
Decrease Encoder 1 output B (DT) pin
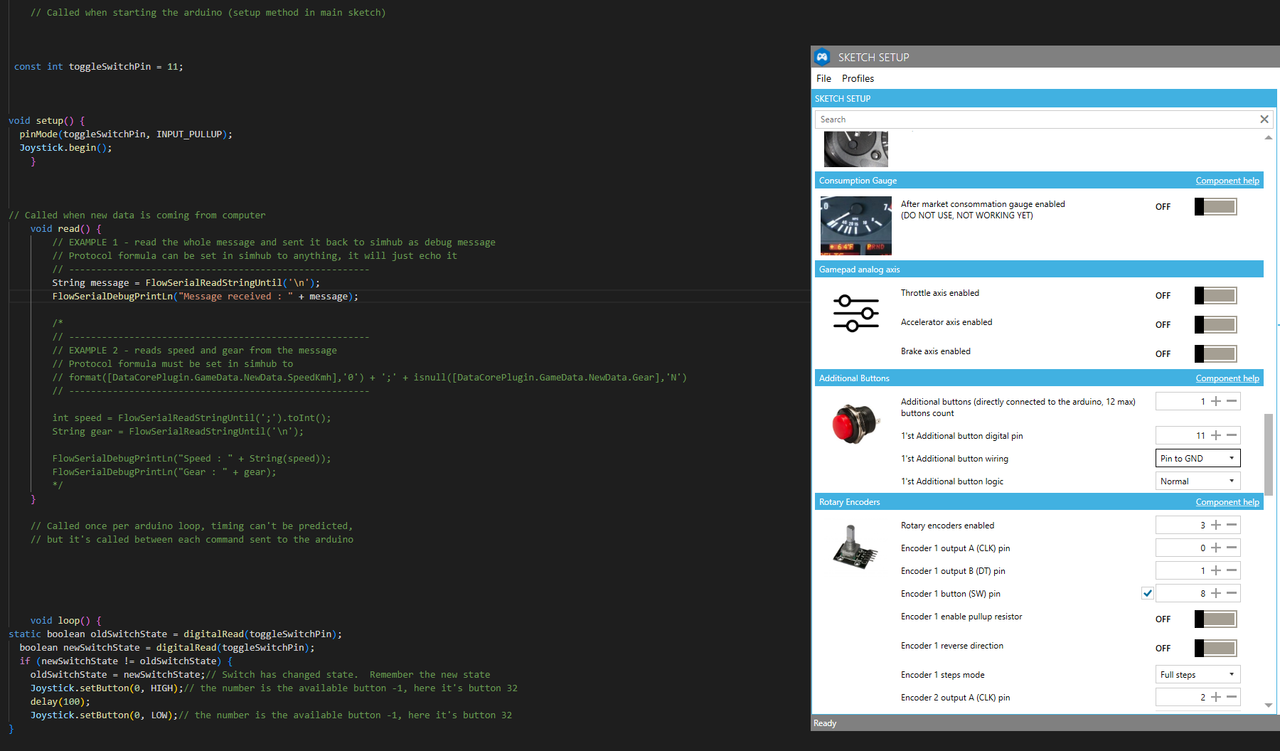click(1232, 571)
